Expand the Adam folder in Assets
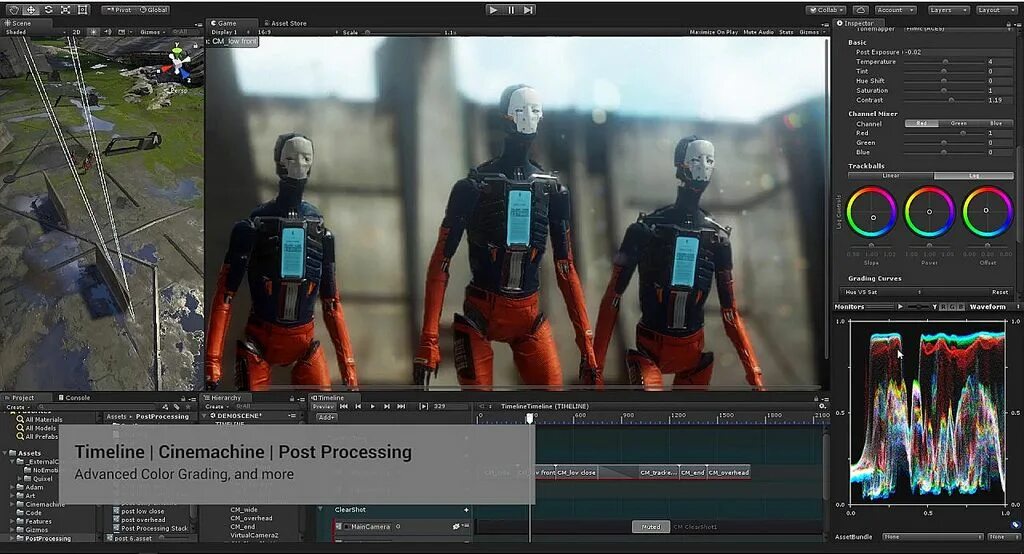The width and height of the screenshot is (1024, 554). click(x=13, y=487)
